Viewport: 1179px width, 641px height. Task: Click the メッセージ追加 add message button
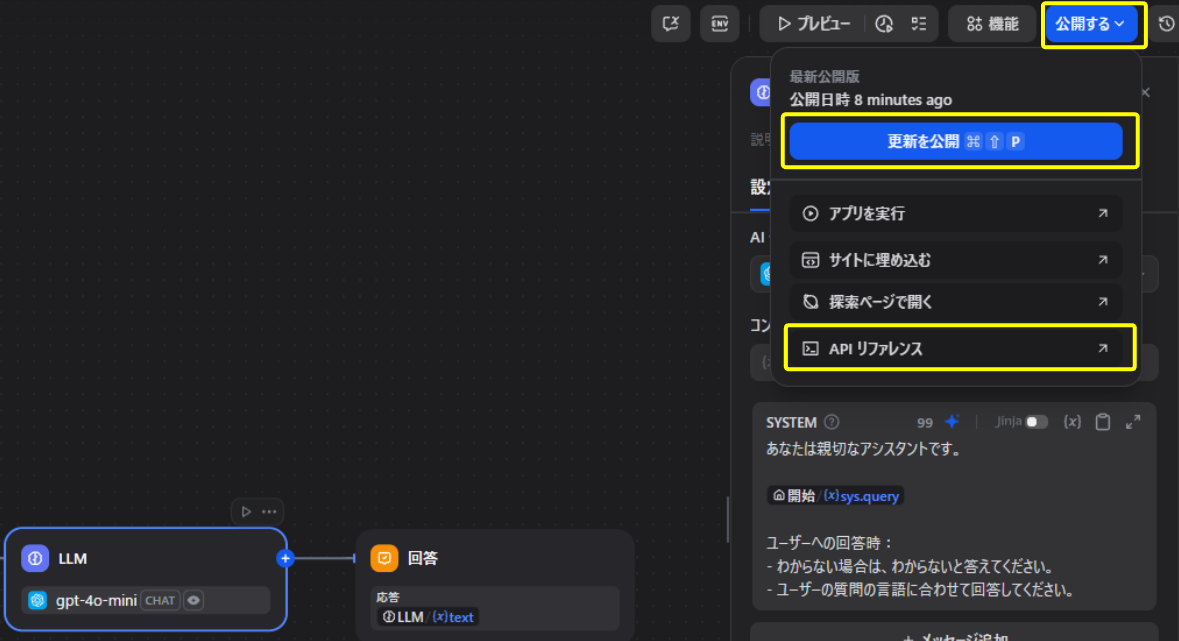coord(954,636)
